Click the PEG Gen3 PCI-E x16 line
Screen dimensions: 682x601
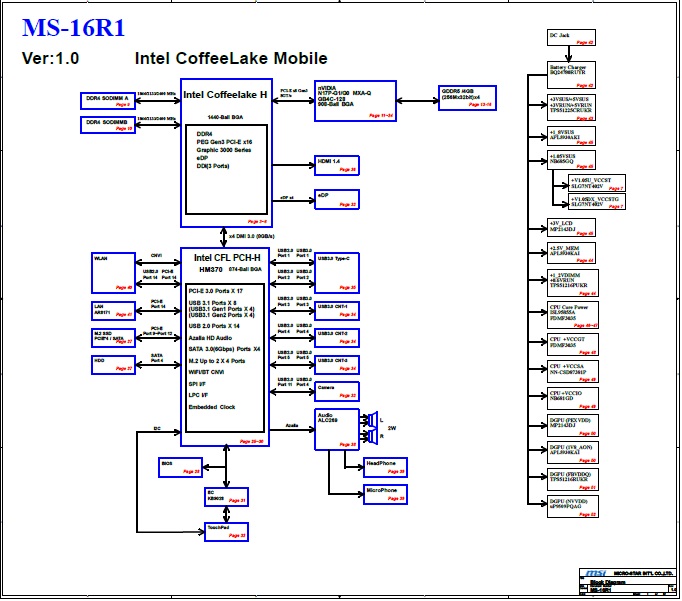(x=224, y=142)
